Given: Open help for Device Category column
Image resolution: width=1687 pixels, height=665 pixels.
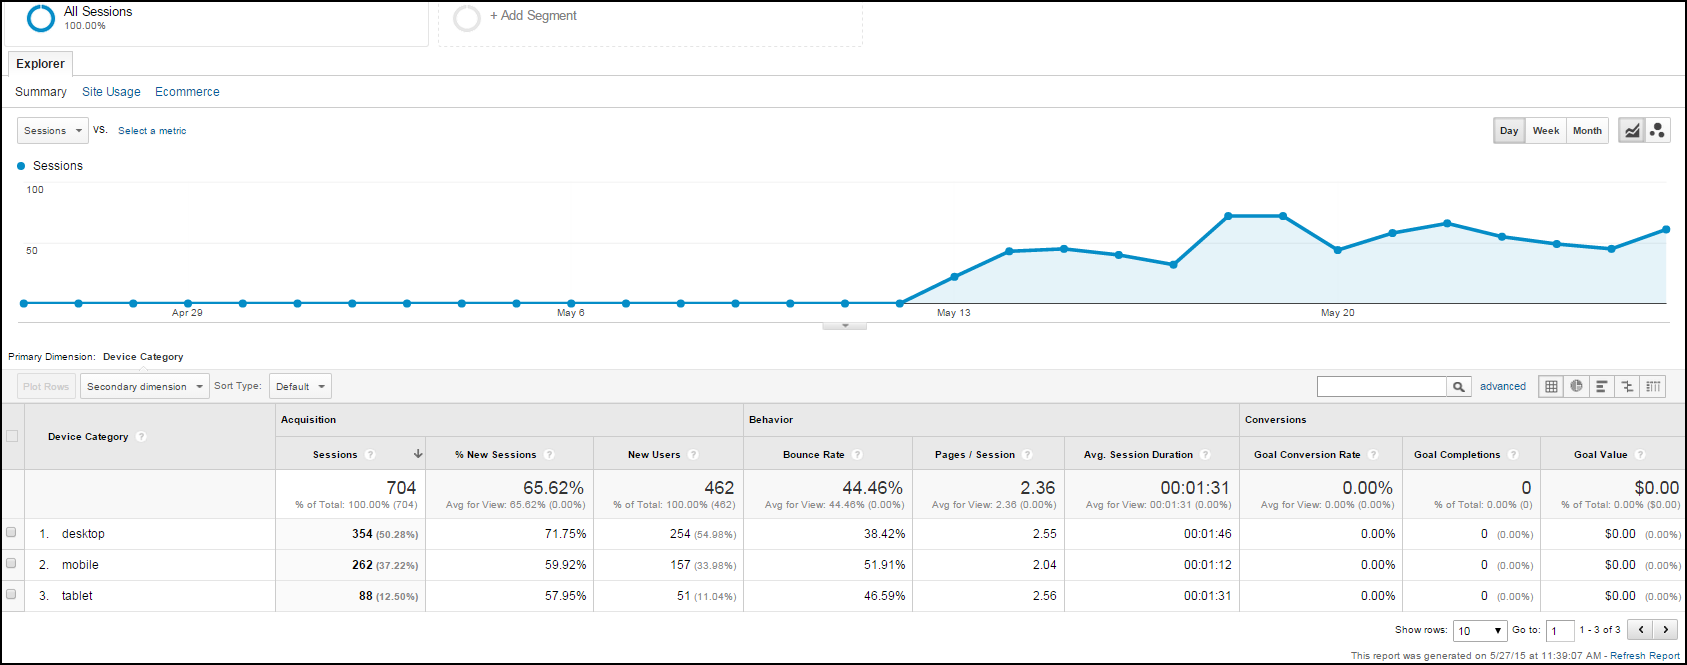Looking at the screenshot, I should [141, 437].
